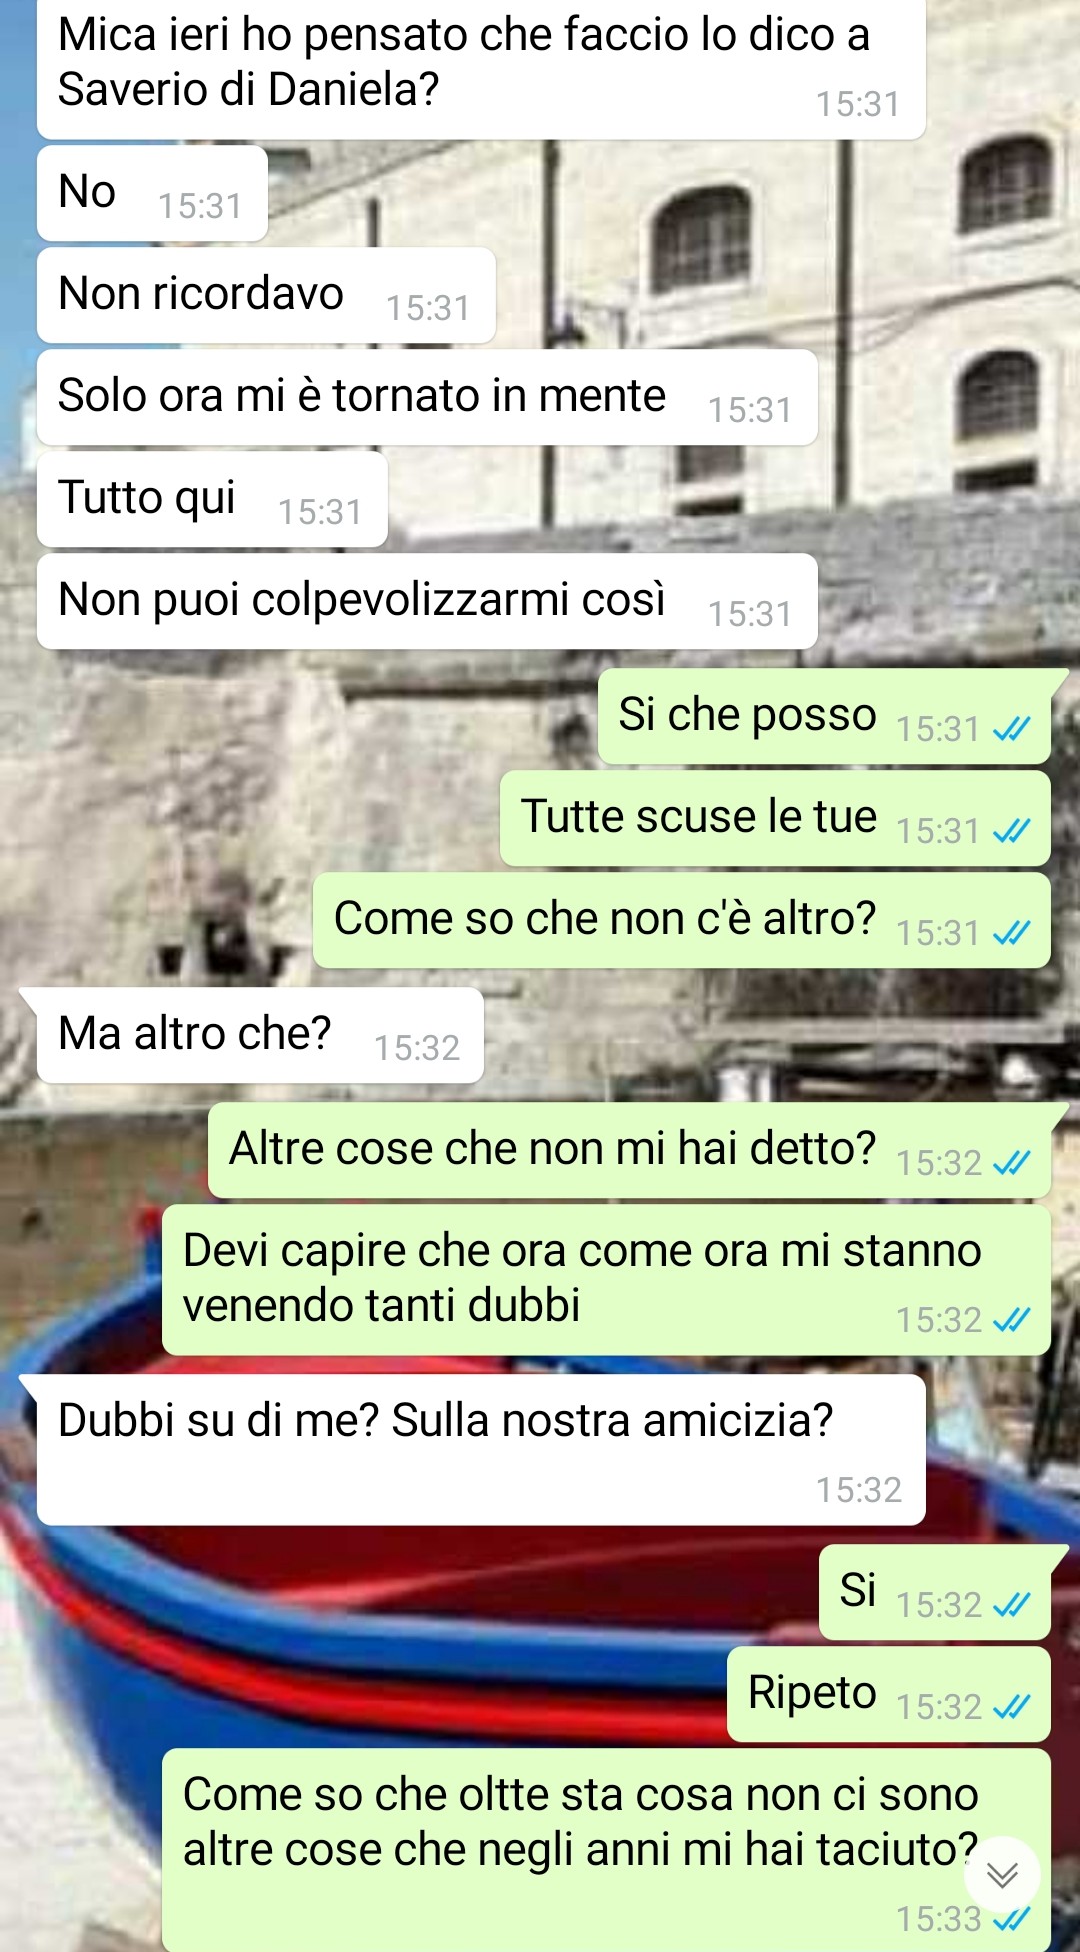Tap the 'Come so che oltte sta cosa' message
The width and height of the screenshot is (1080, 1952).
(x=606, y=1850)
